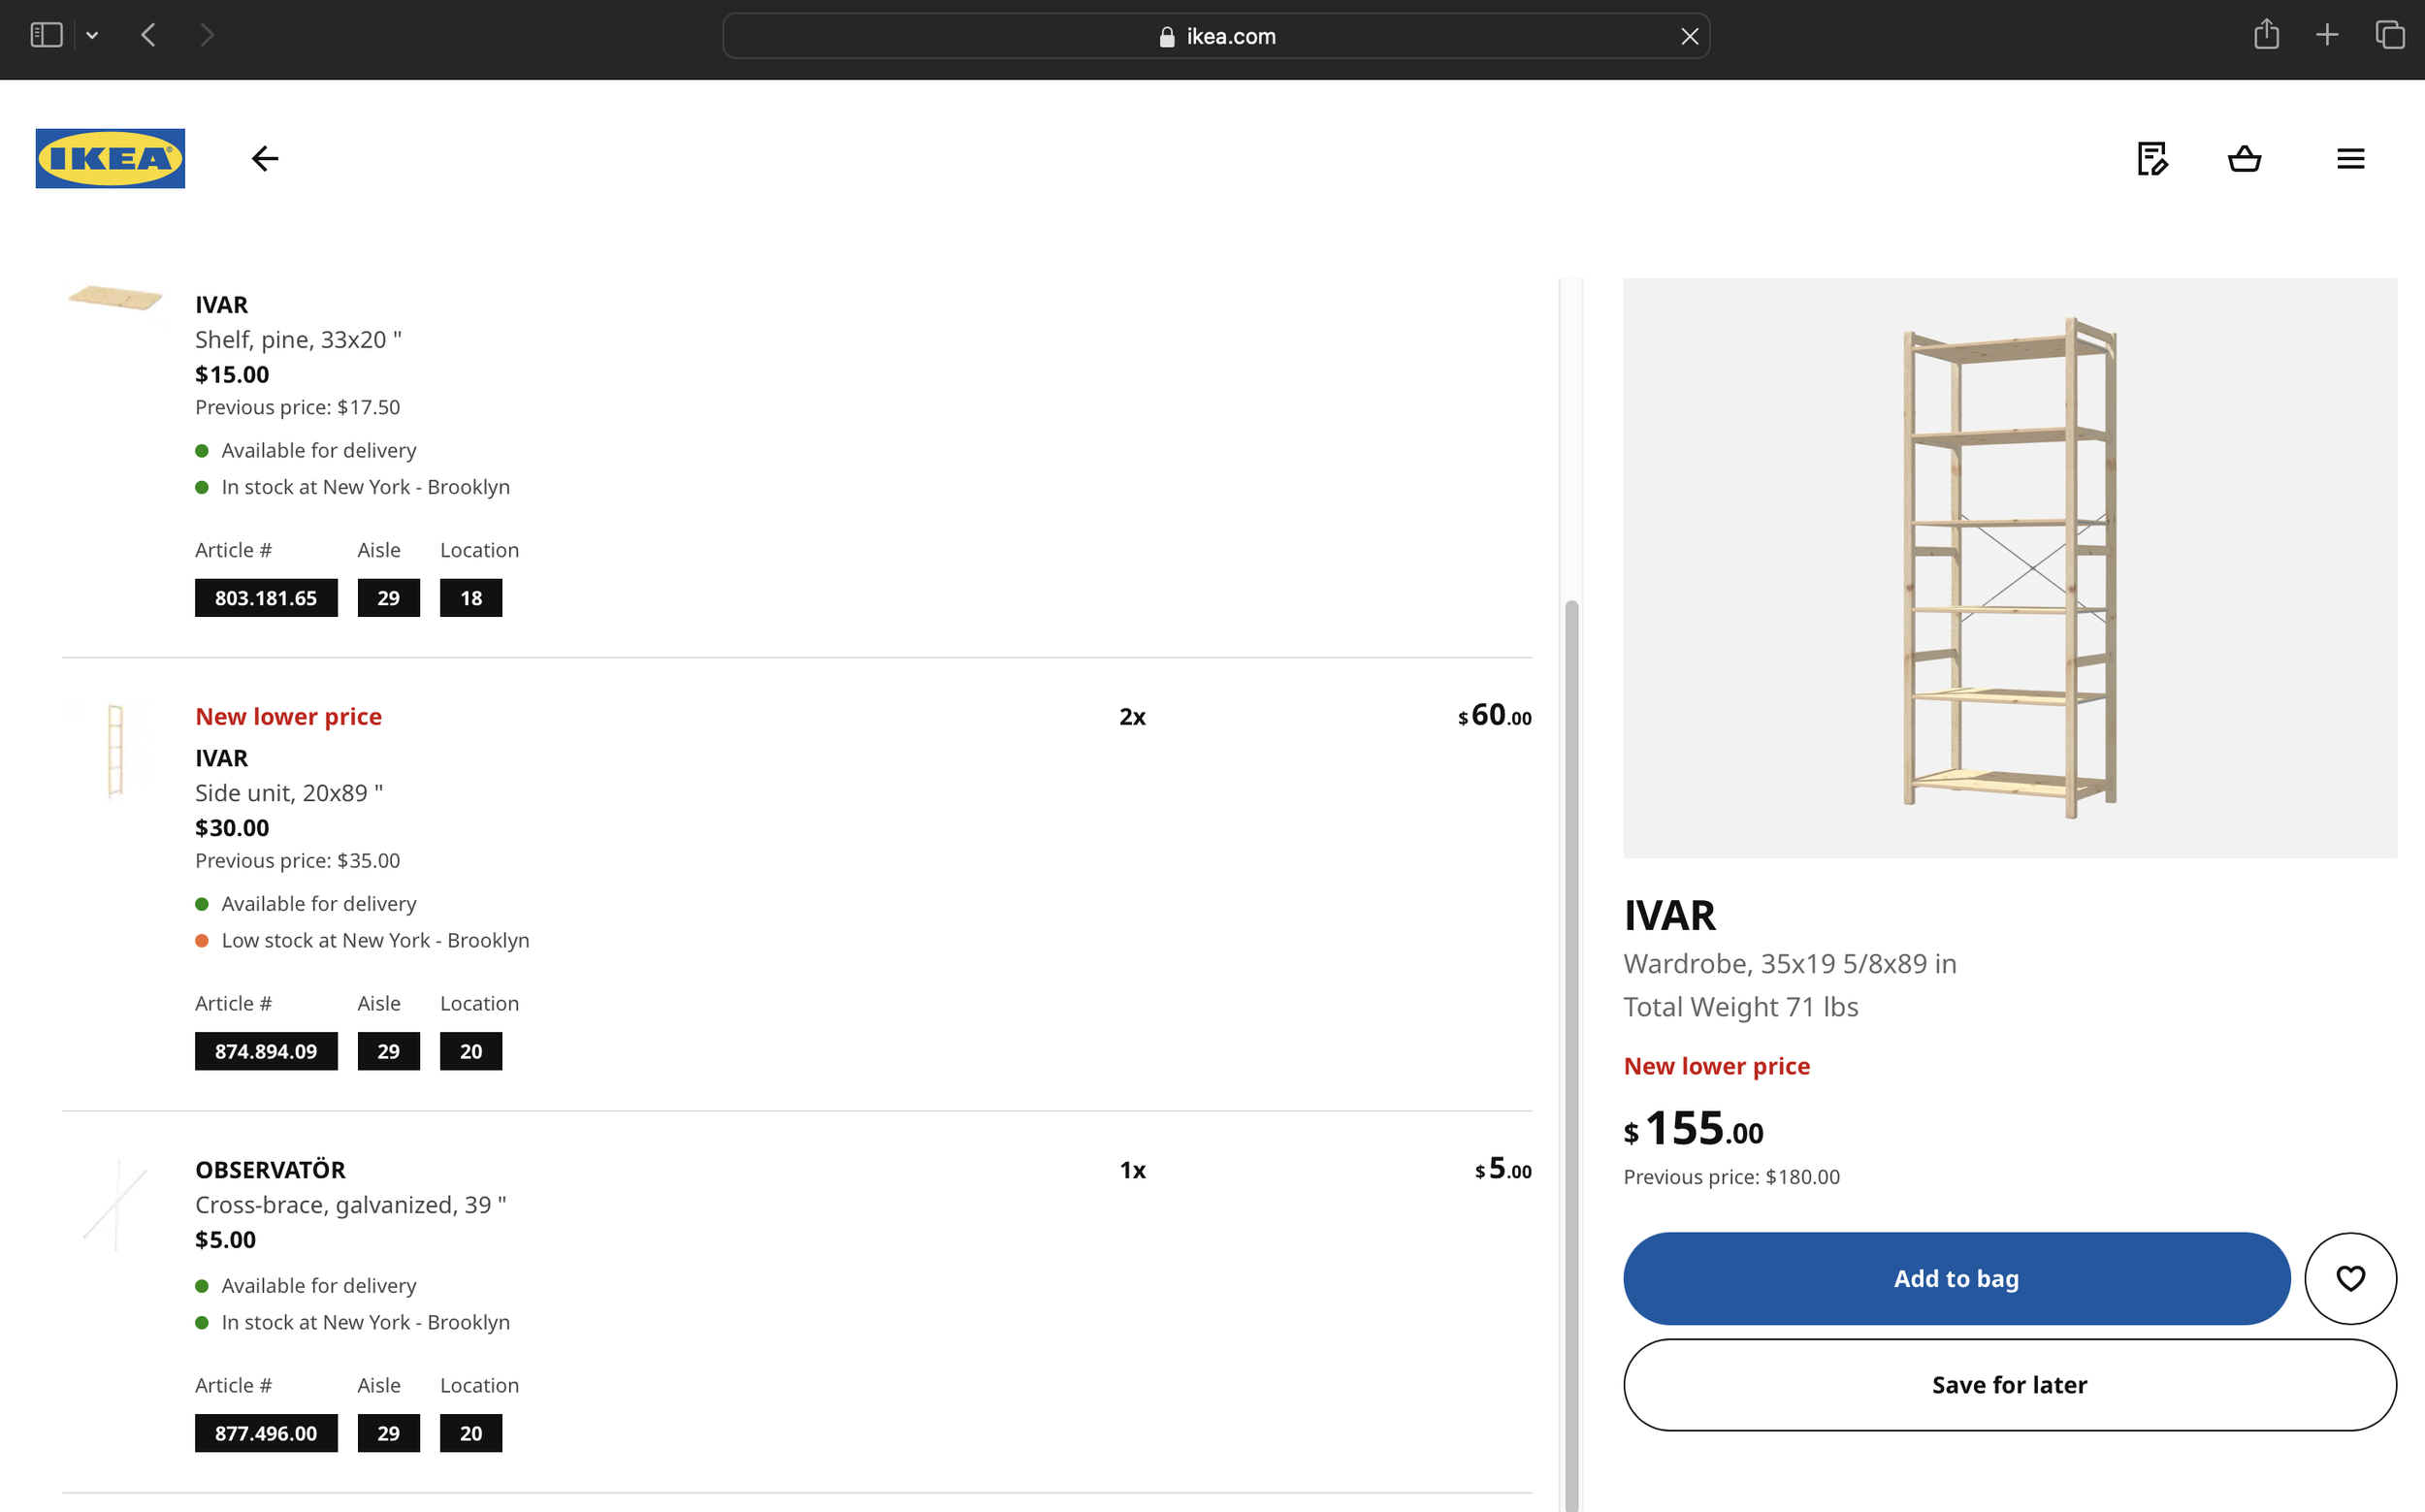Show the tab overview icon
The image size is (2425, 1512).
click(2389, 36)
